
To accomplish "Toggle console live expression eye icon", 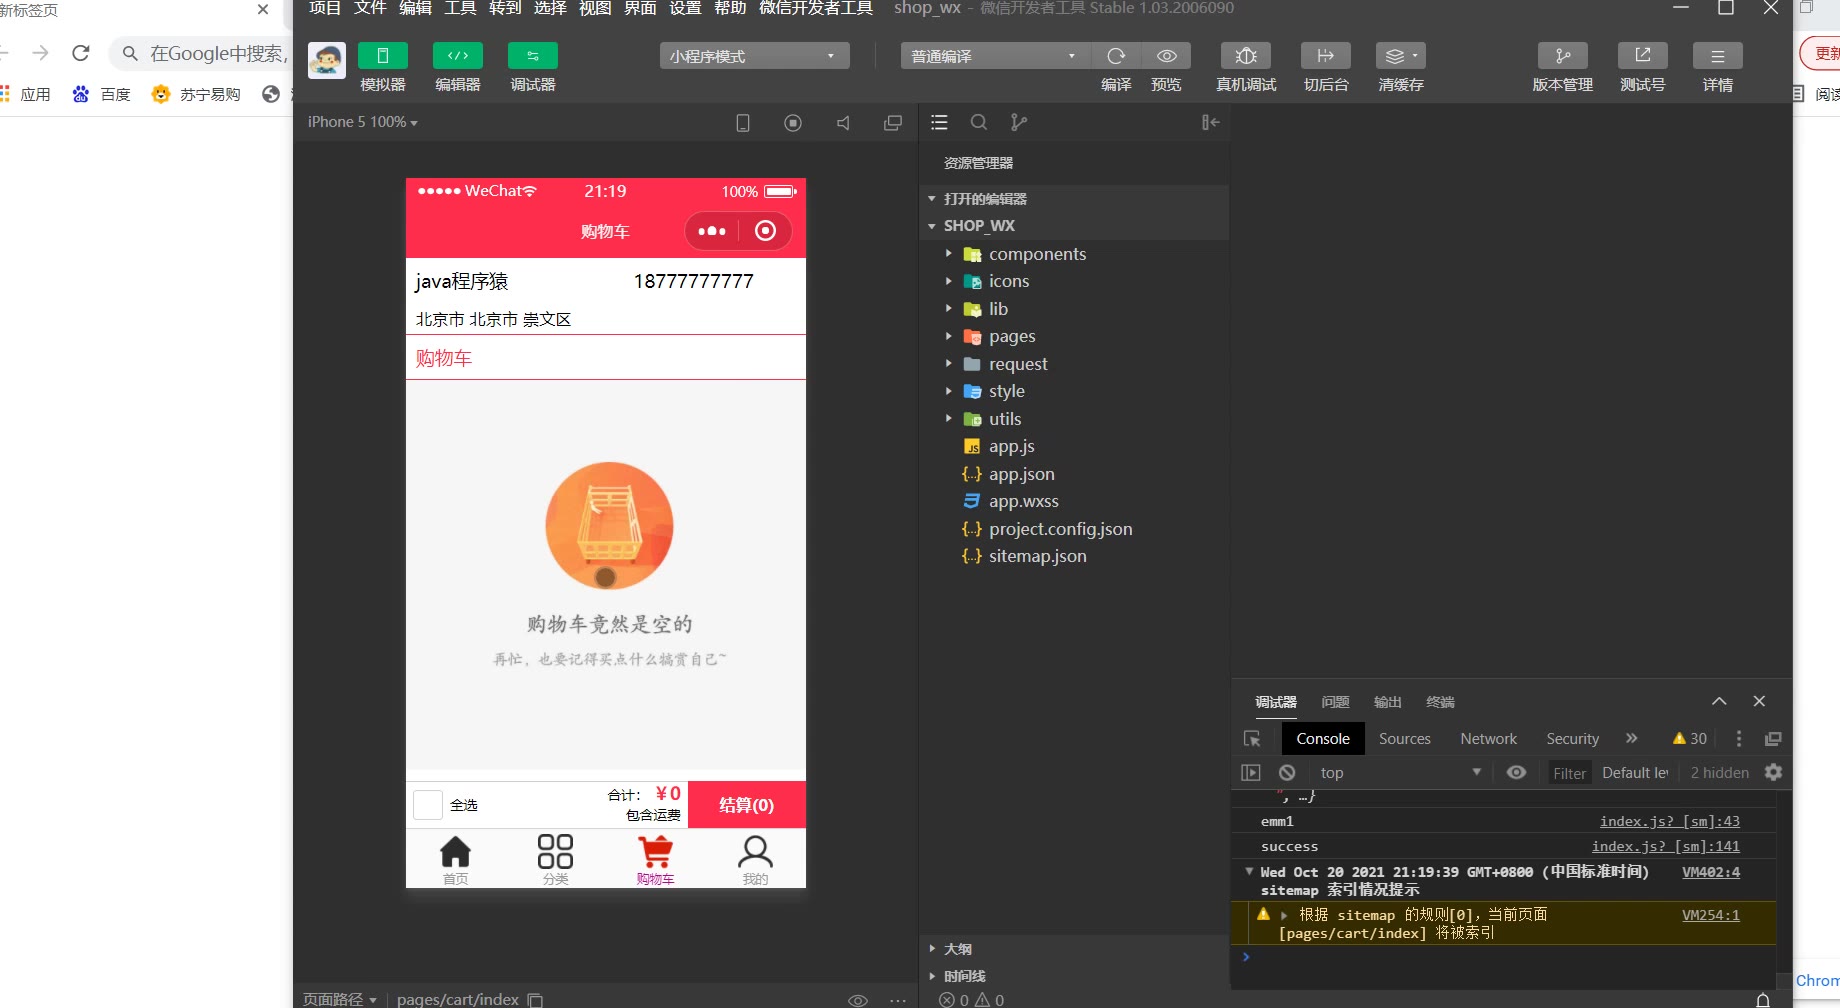I will [x=1516, y=773].
